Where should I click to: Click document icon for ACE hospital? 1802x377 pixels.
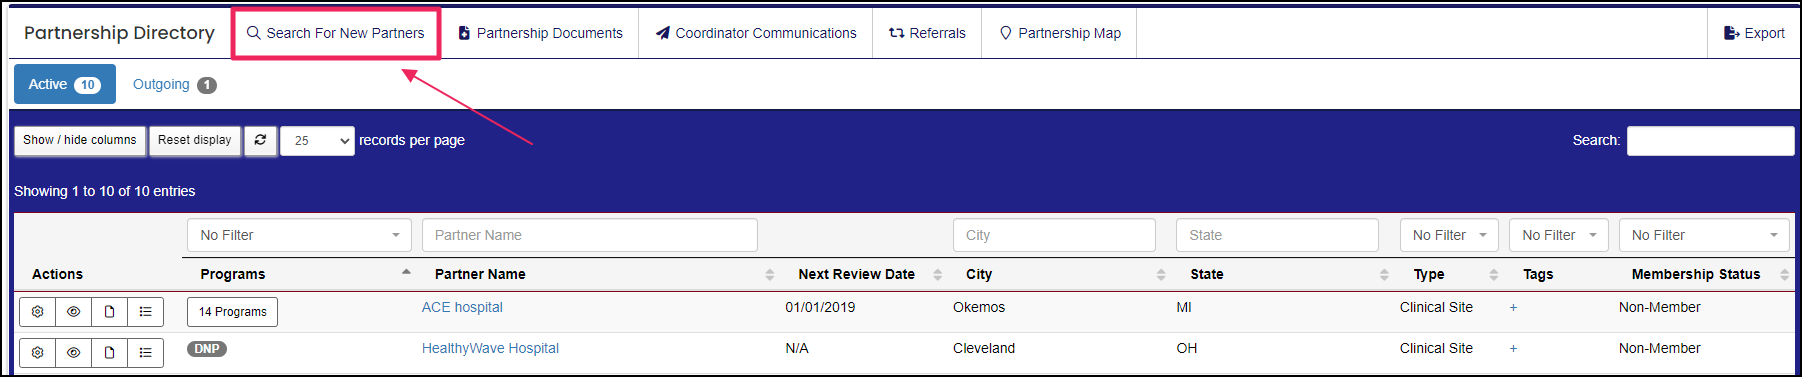[110, 312]
